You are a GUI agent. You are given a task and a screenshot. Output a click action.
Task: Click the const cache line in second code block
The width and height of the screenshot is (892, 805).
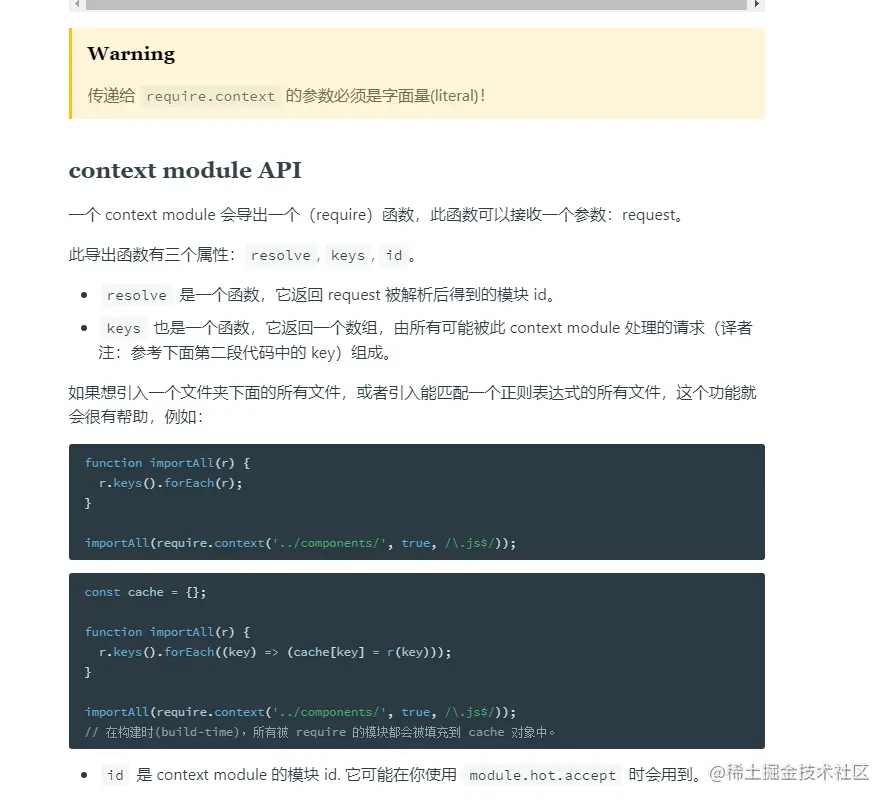[x=145, y=592]
